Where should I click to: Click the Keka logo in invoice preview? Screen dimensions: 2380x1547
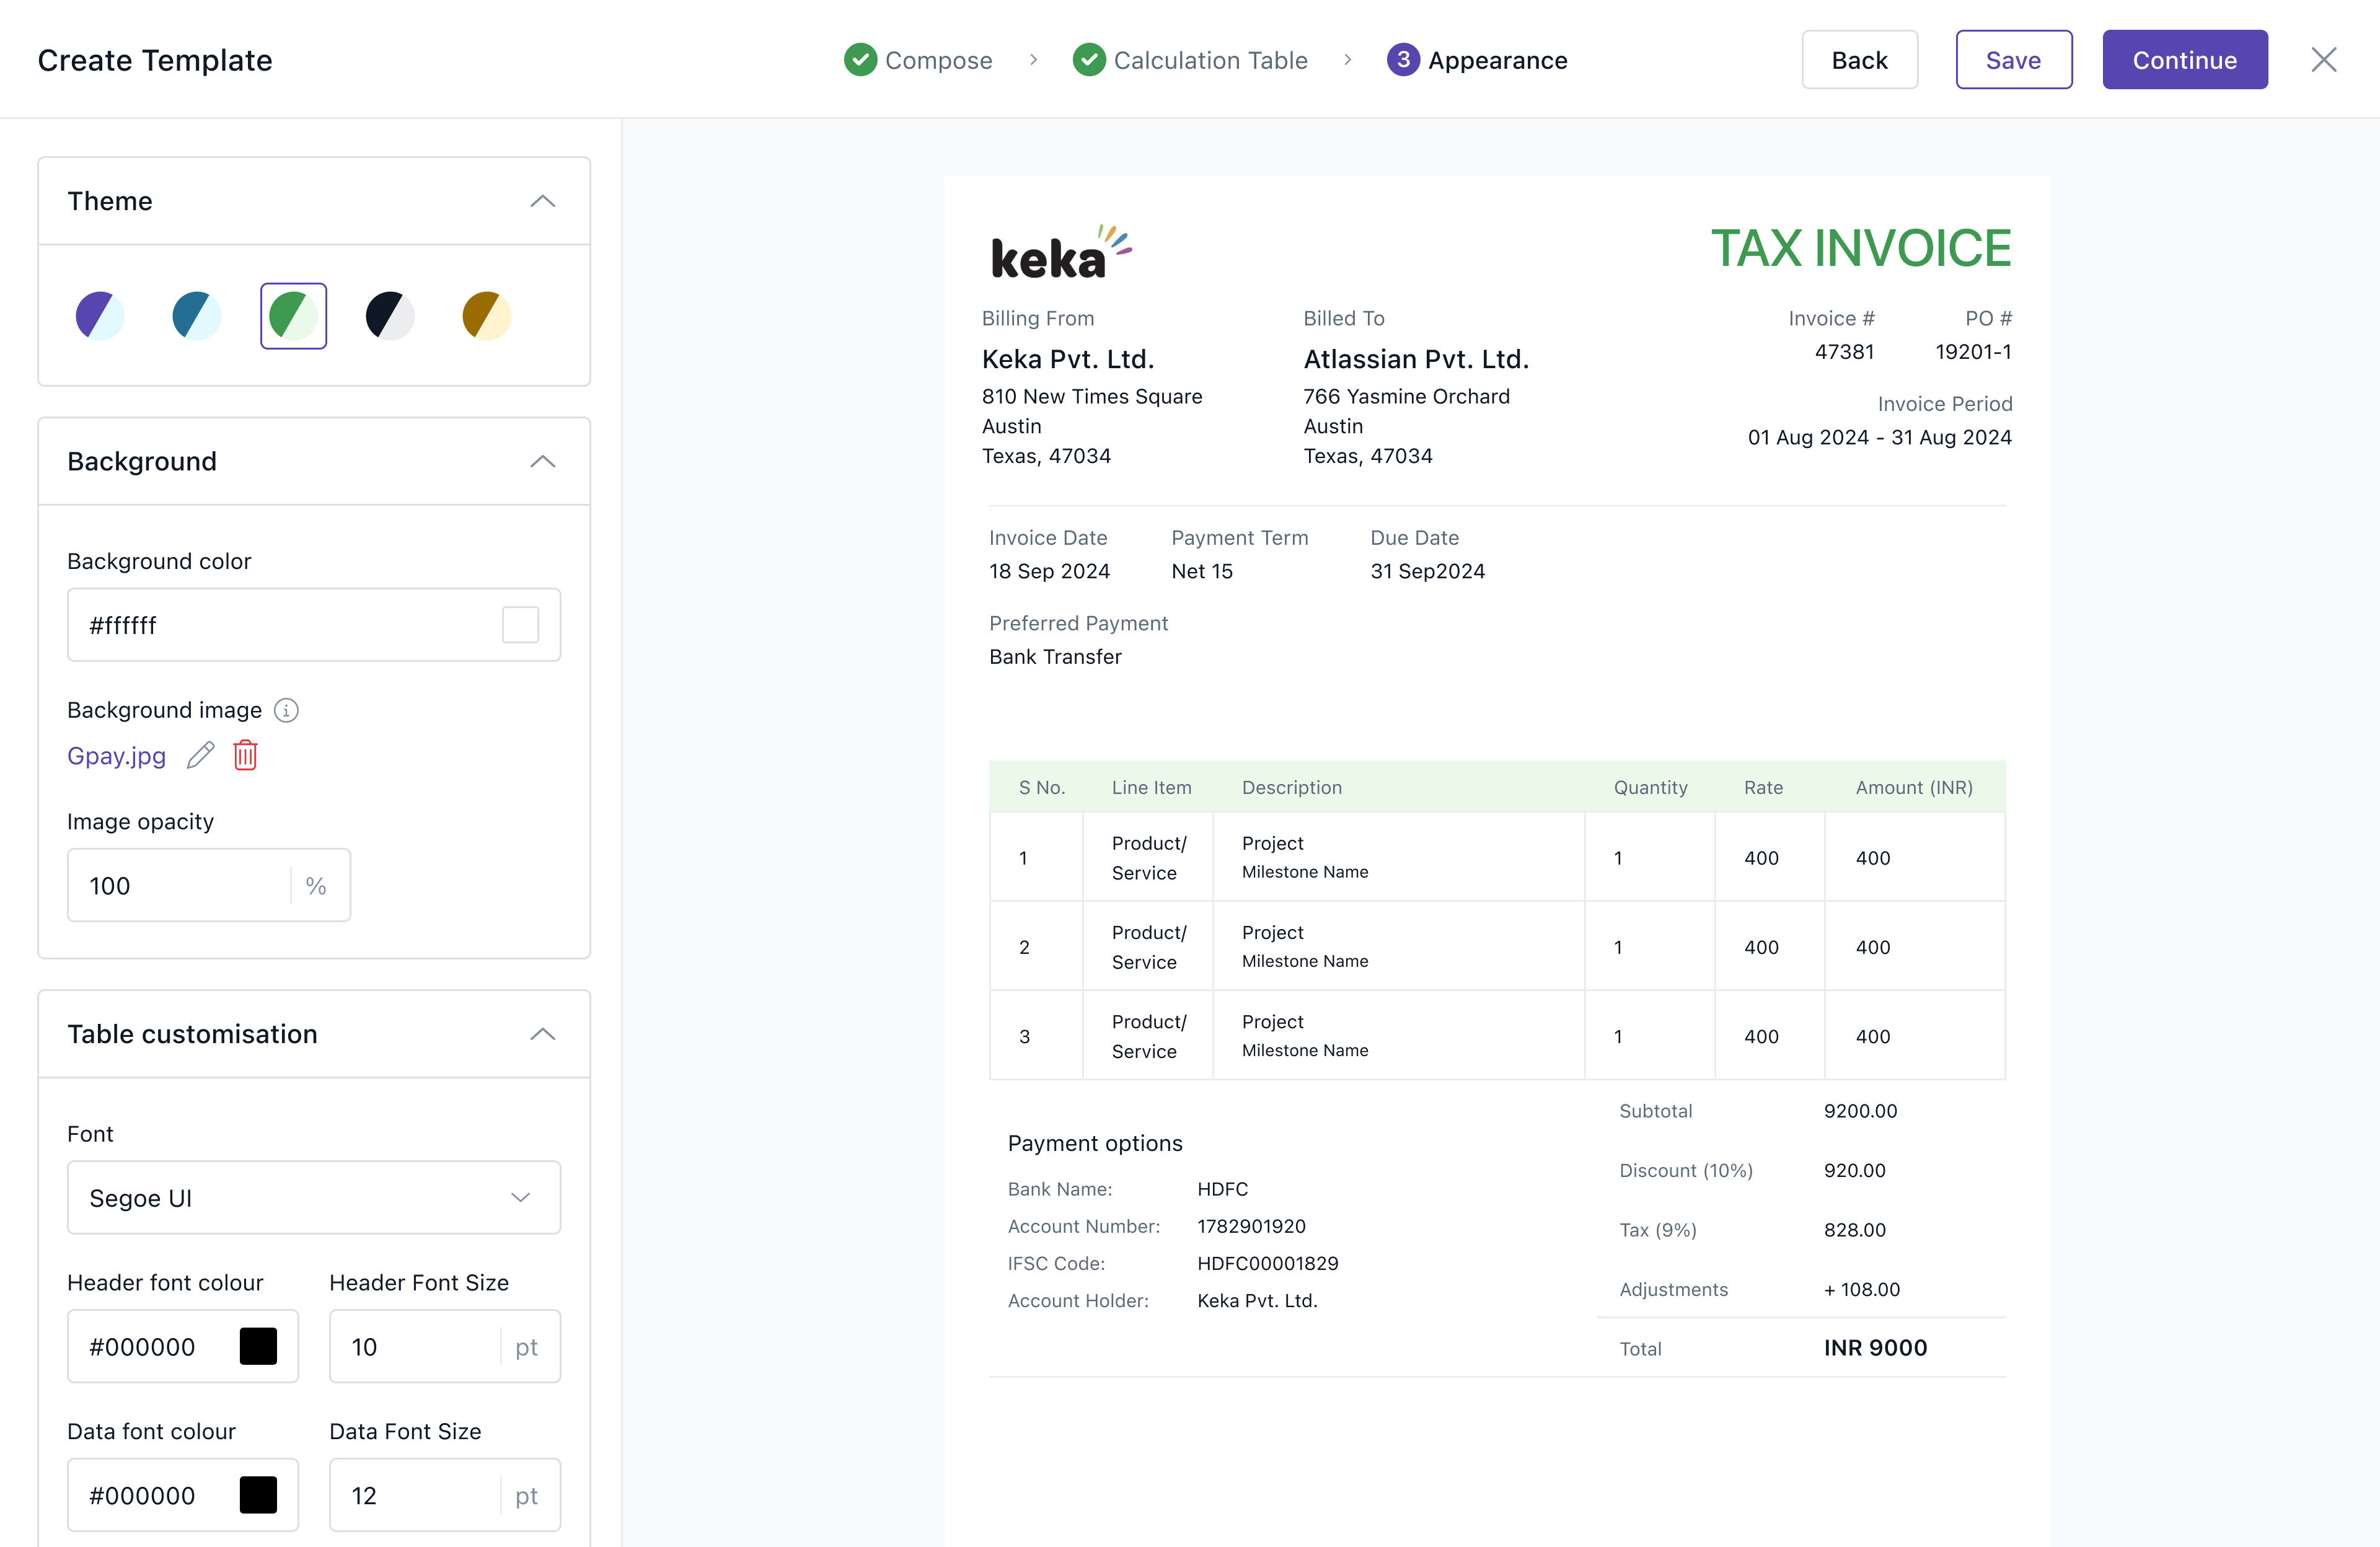coord(1061,252)
